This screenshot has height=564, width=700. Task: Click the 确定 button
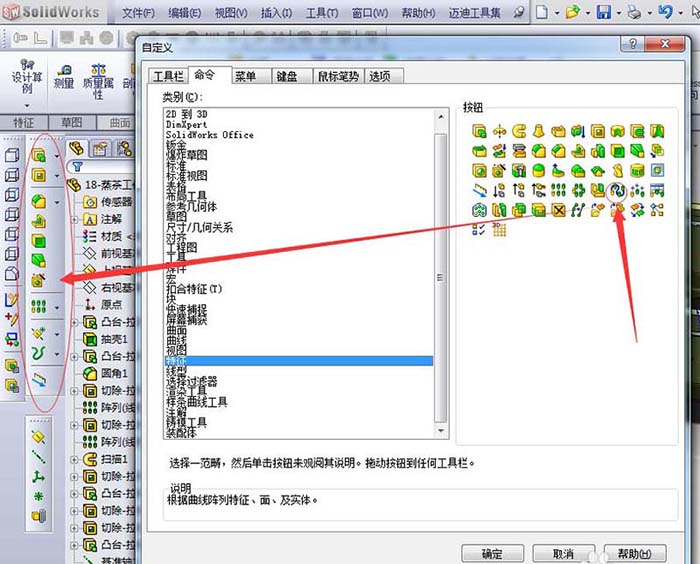492,554
